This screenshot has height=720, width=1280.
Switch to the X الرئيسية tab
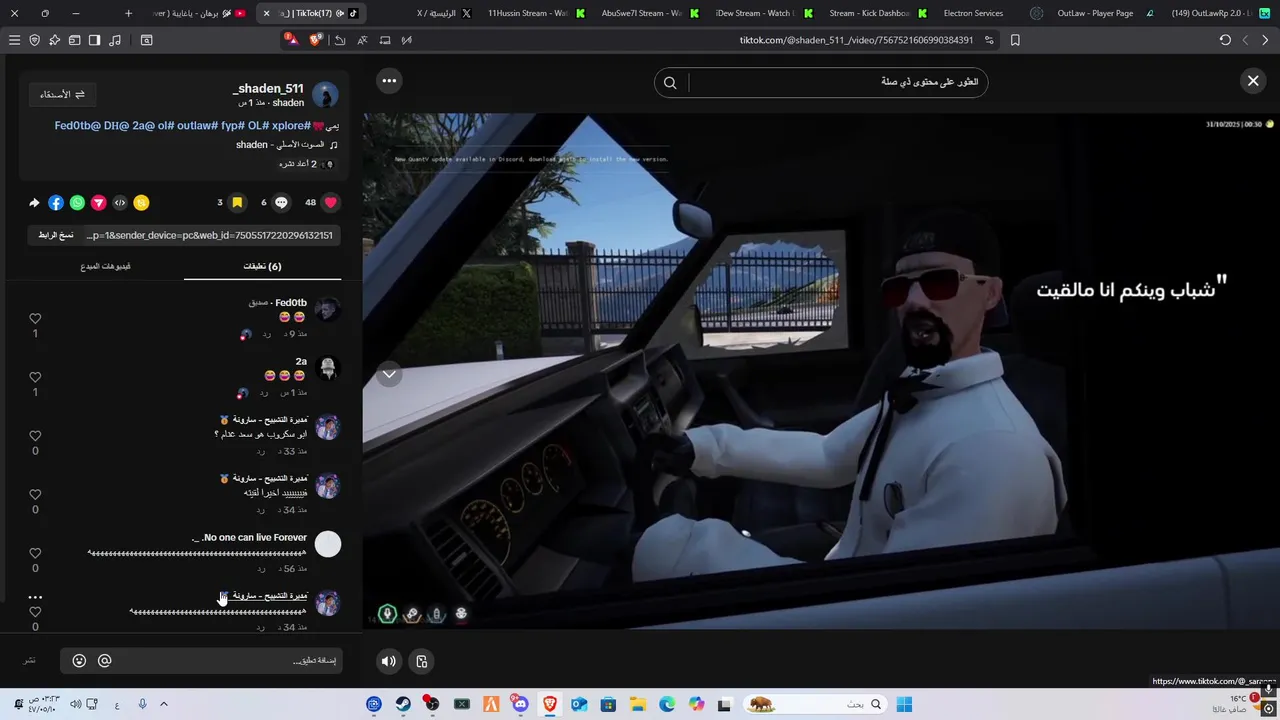pyautogui.click(x=443, y=13)
